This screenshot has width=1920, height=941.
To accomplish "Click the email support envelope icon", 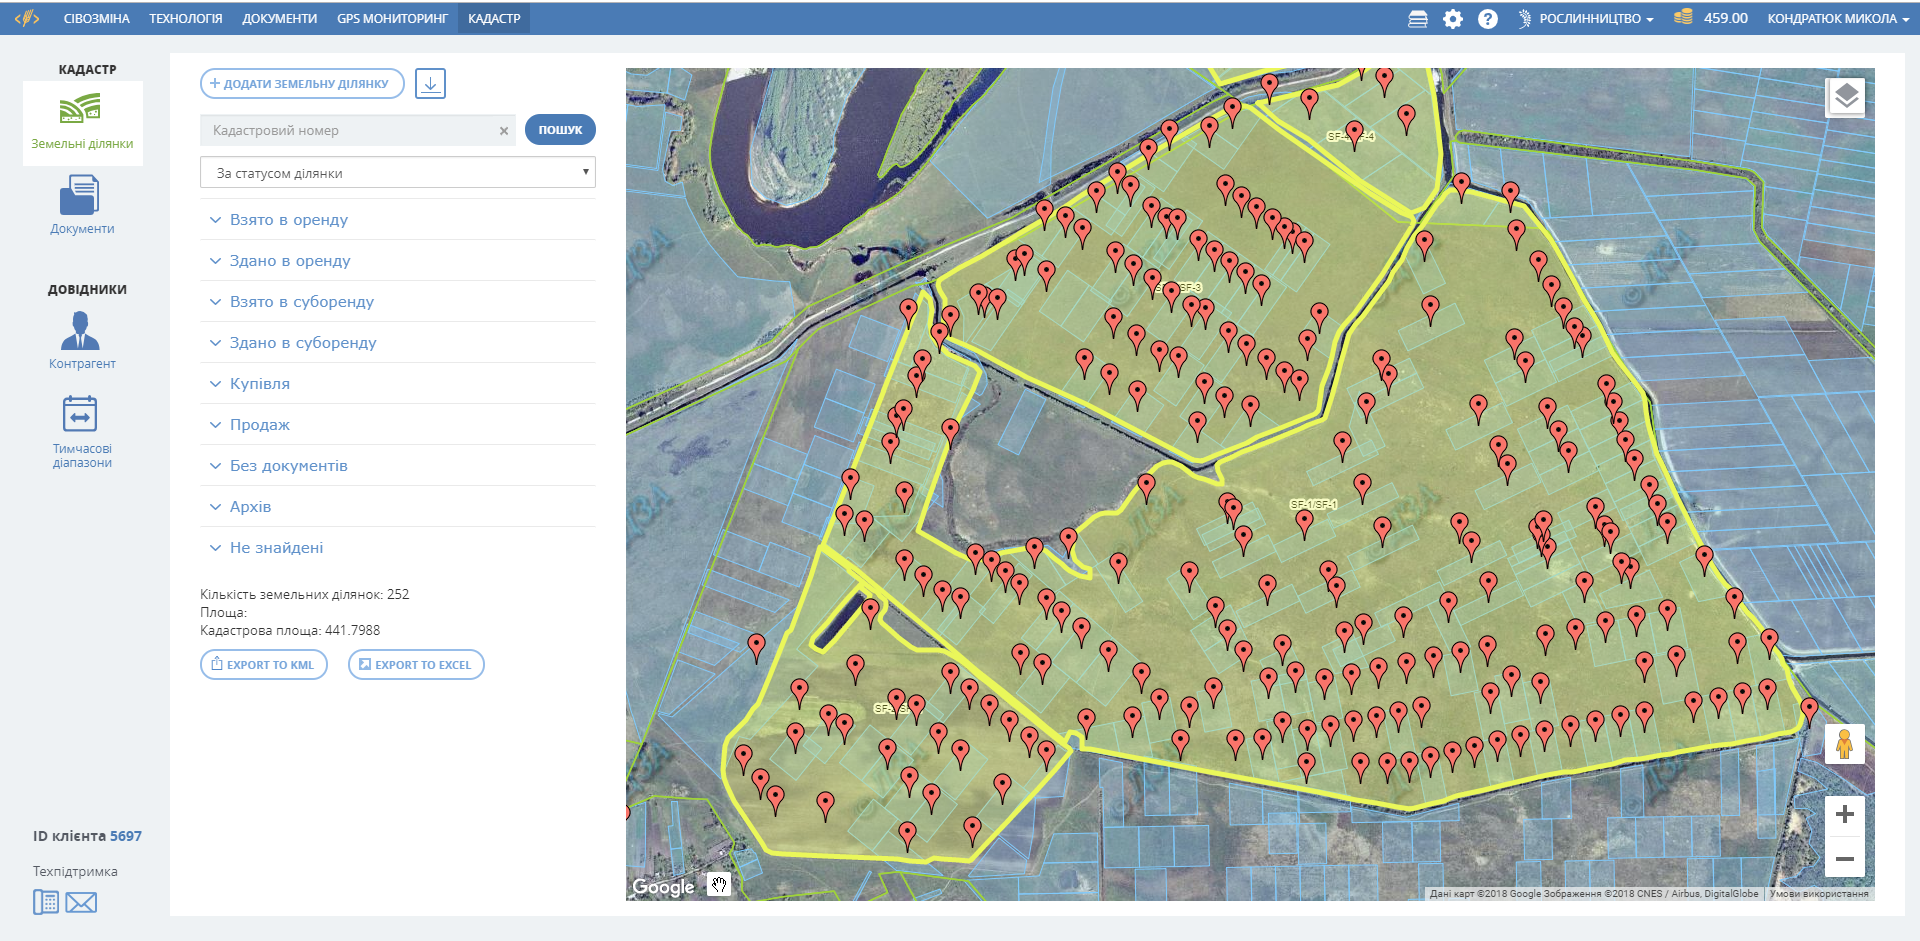I will pos(81,903).
